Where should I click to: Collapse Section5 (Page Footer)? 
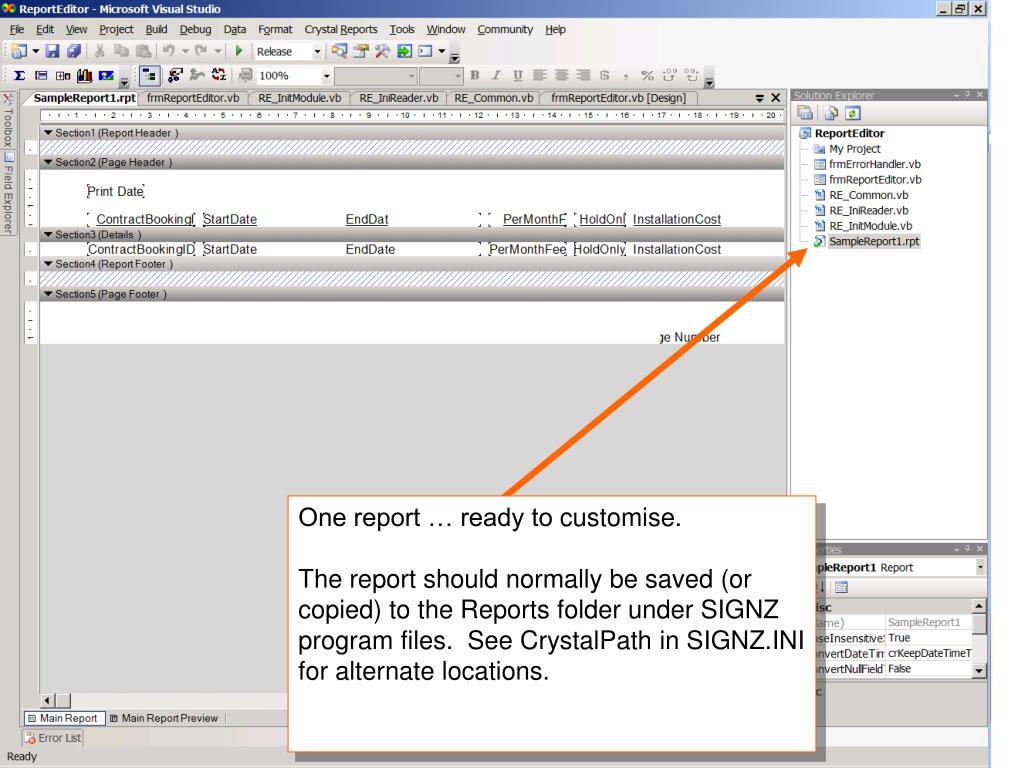[48, 295]
